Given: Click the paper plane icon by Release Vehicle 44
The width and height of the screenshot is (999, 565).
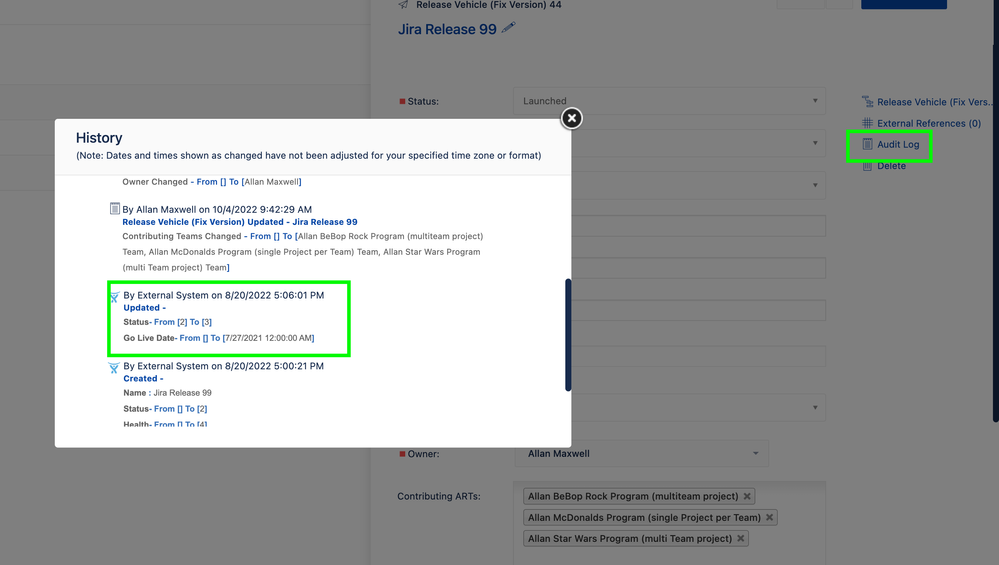Looking at the screenshot, I should click(x=403, y=5).
